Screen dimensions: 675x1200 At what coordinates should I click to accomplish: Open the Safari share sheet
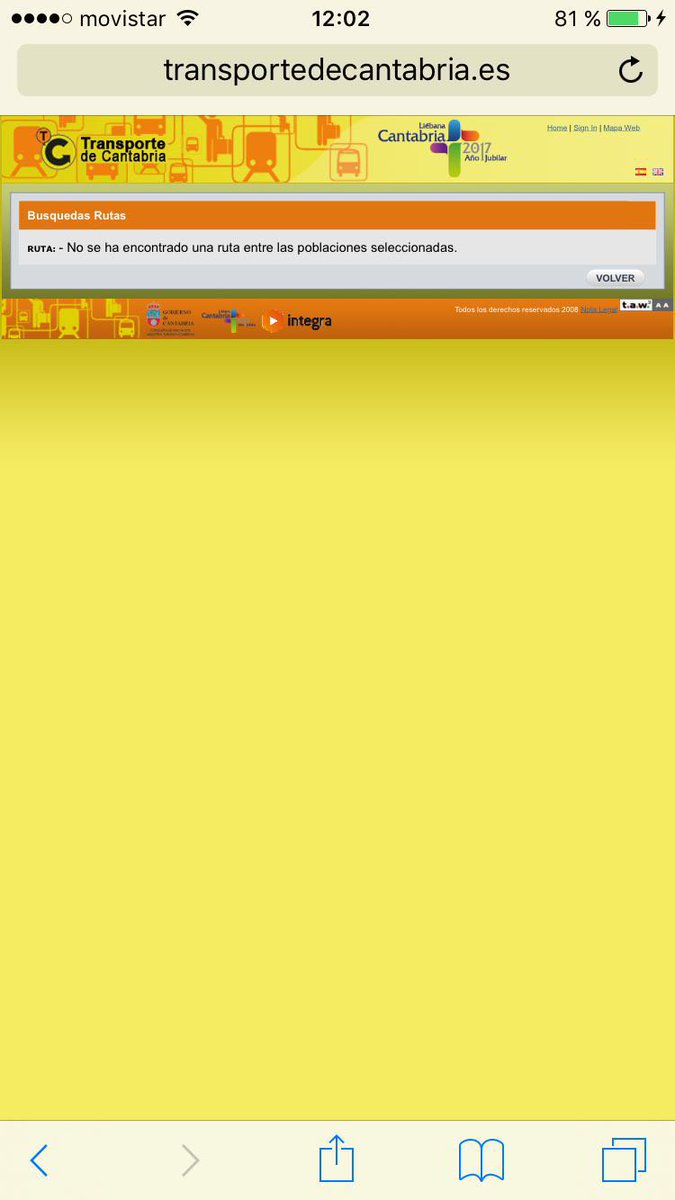click(337, 1158)
